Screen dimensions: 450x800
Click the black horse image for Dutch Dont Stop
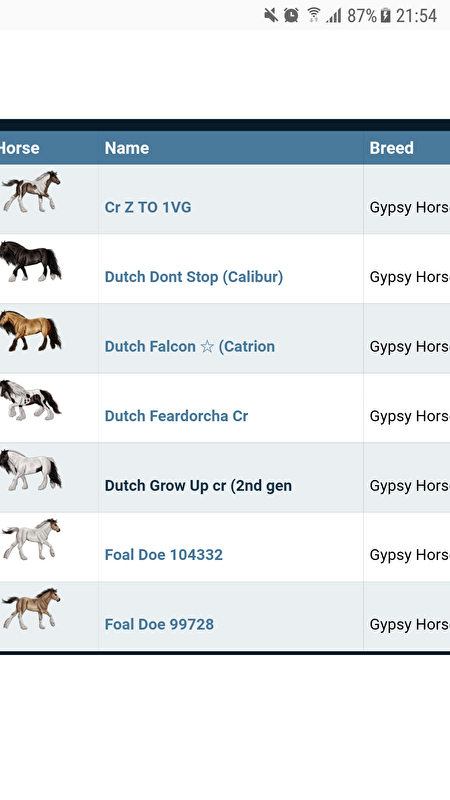coord(31,261)
